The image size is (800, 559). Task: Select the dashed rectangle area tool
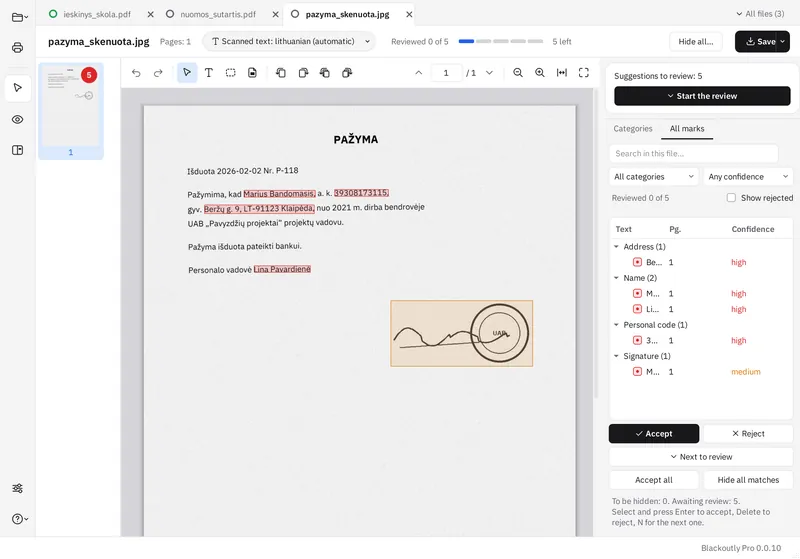(231, 73)
